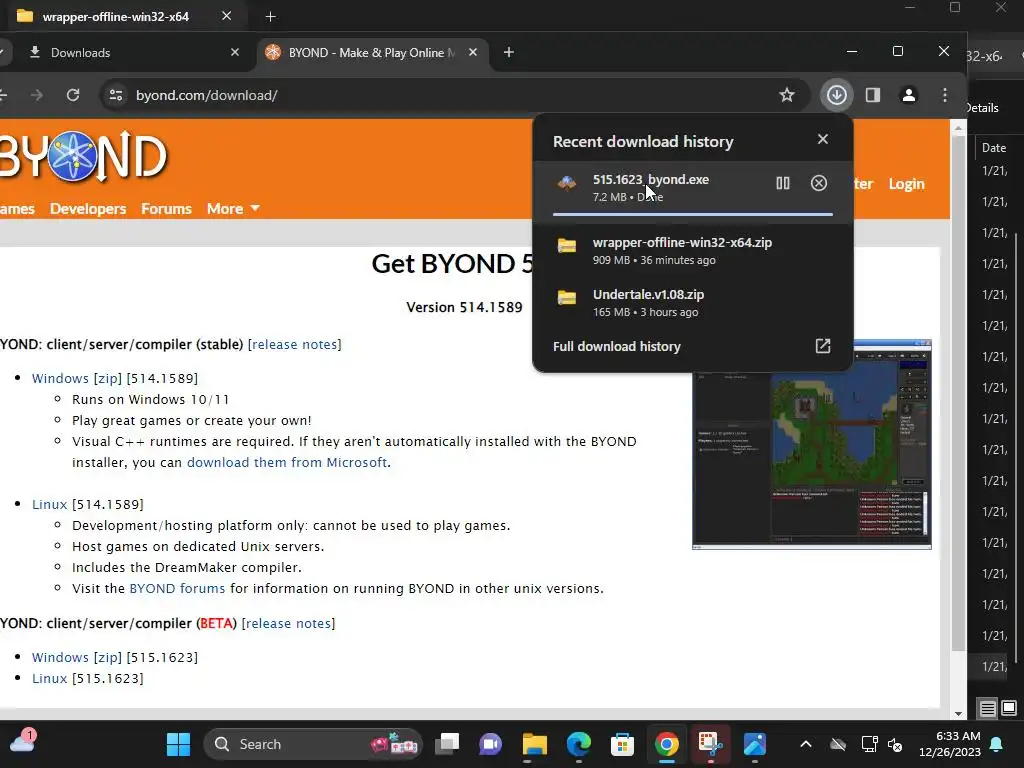Image resolution: width=1024 pixels, height=768 pixels.
Task: Visit the BYOND forums link
Action: pos(177,588)
